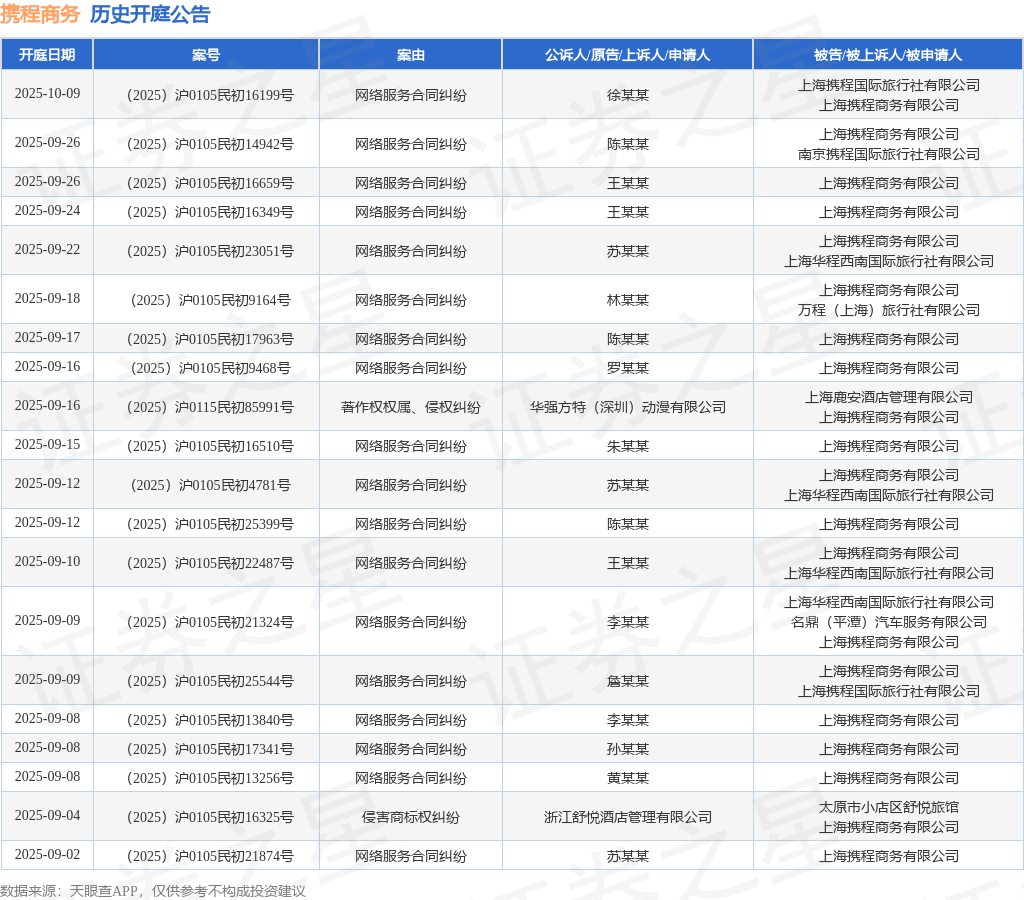Click the 历史开庭公告 heading

pos(150,14)
